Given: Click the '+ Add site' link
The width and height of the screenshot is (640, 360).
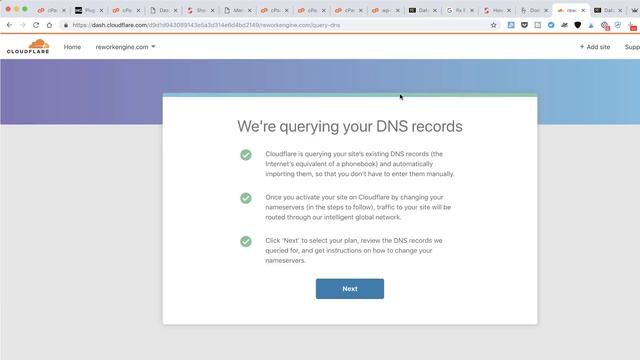Looking at the screenshot, I should (x=595, y=47).
